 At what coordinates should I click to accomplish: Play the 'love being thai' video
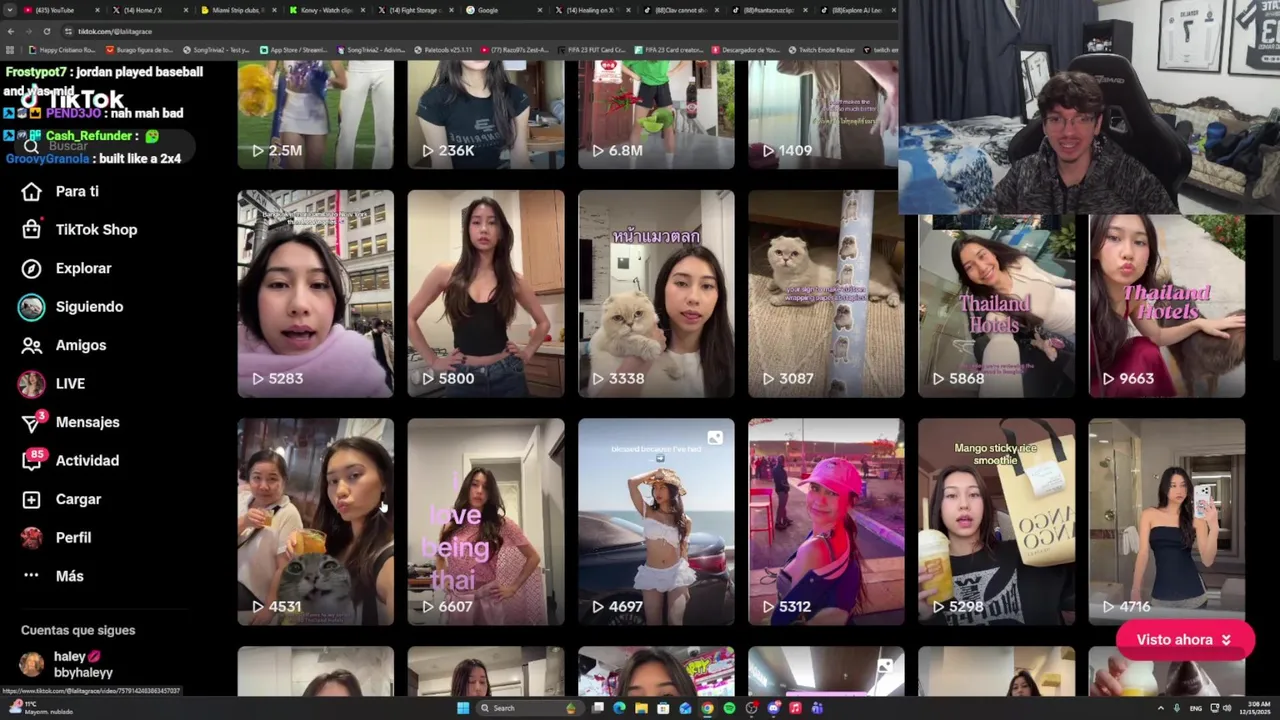click(486, 522)
